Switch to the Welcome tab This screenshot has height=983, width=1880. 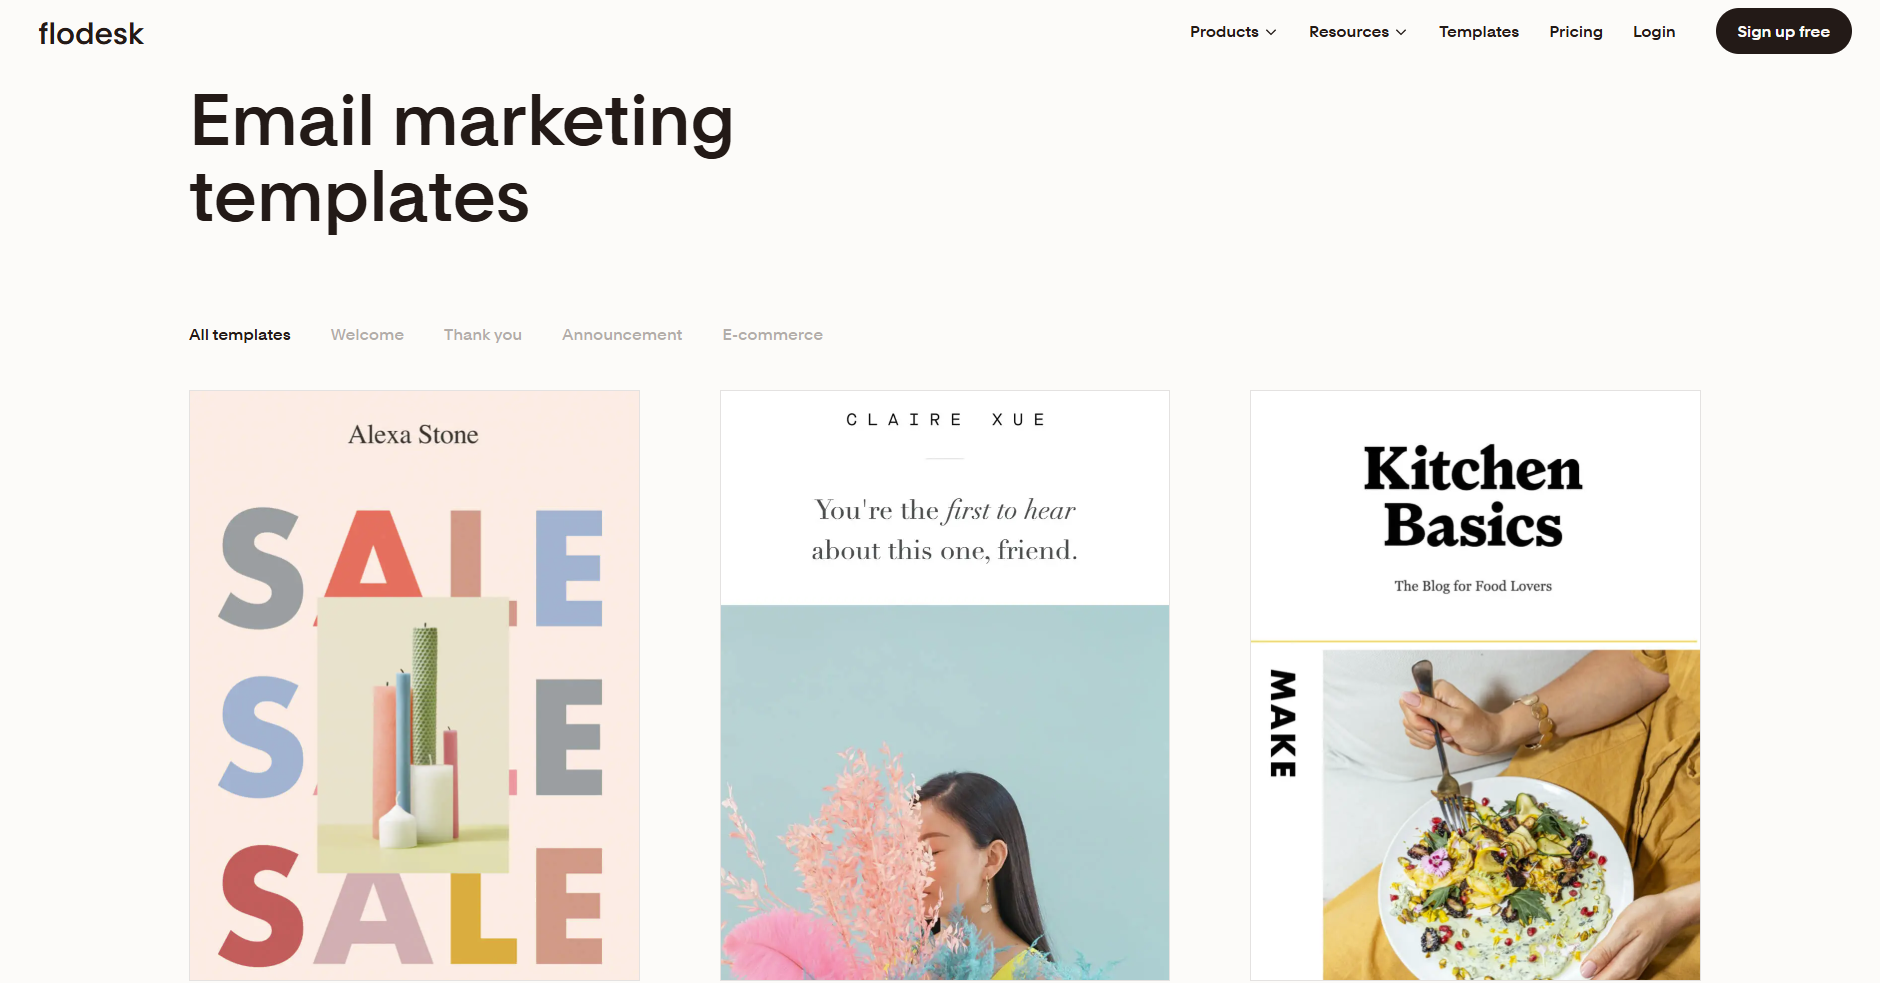367,335
